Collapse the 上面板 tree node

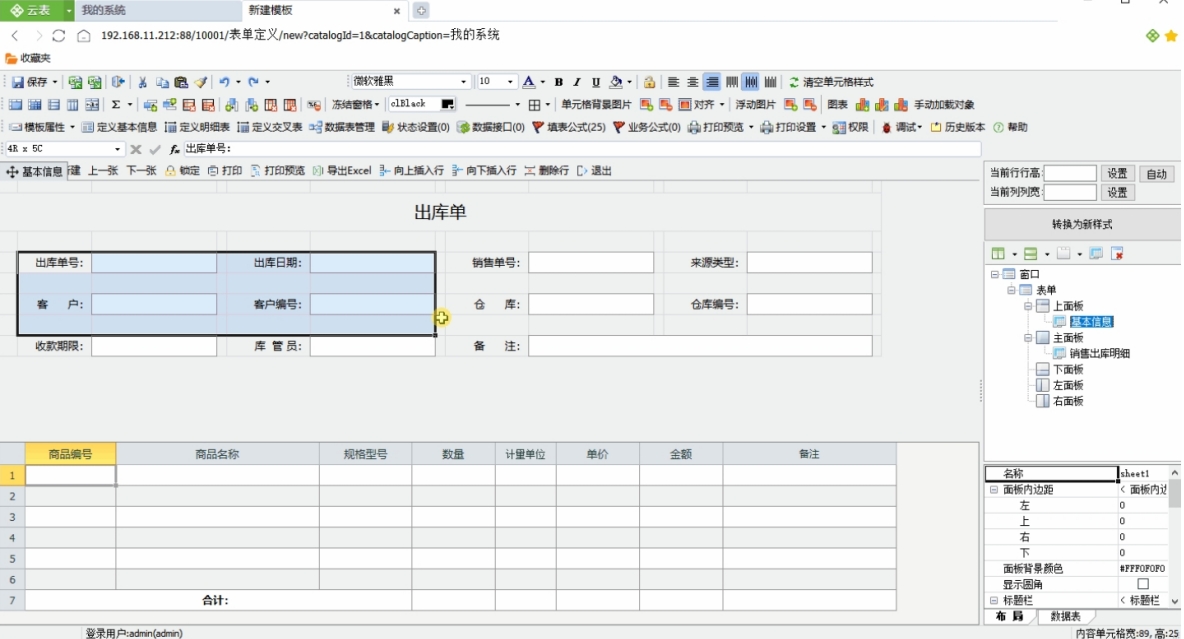tap(1028, 306)
